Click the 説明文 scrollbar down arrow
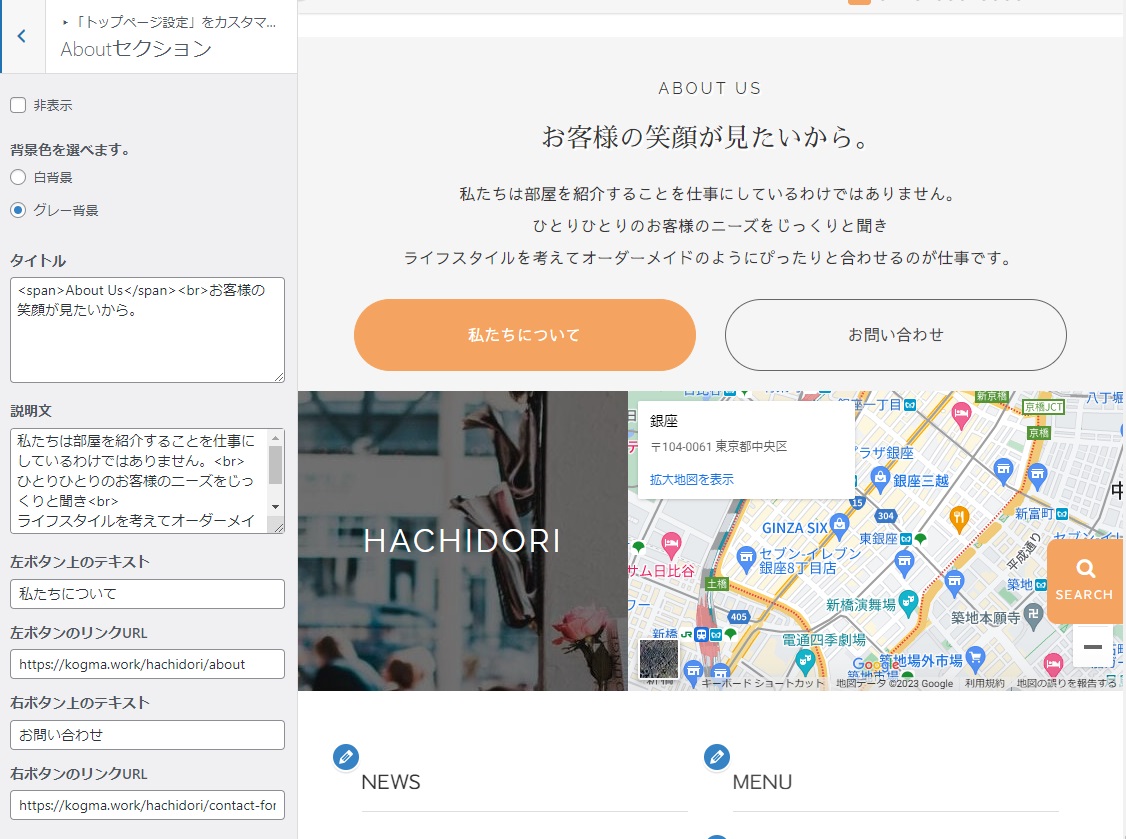 pos(276,506)
